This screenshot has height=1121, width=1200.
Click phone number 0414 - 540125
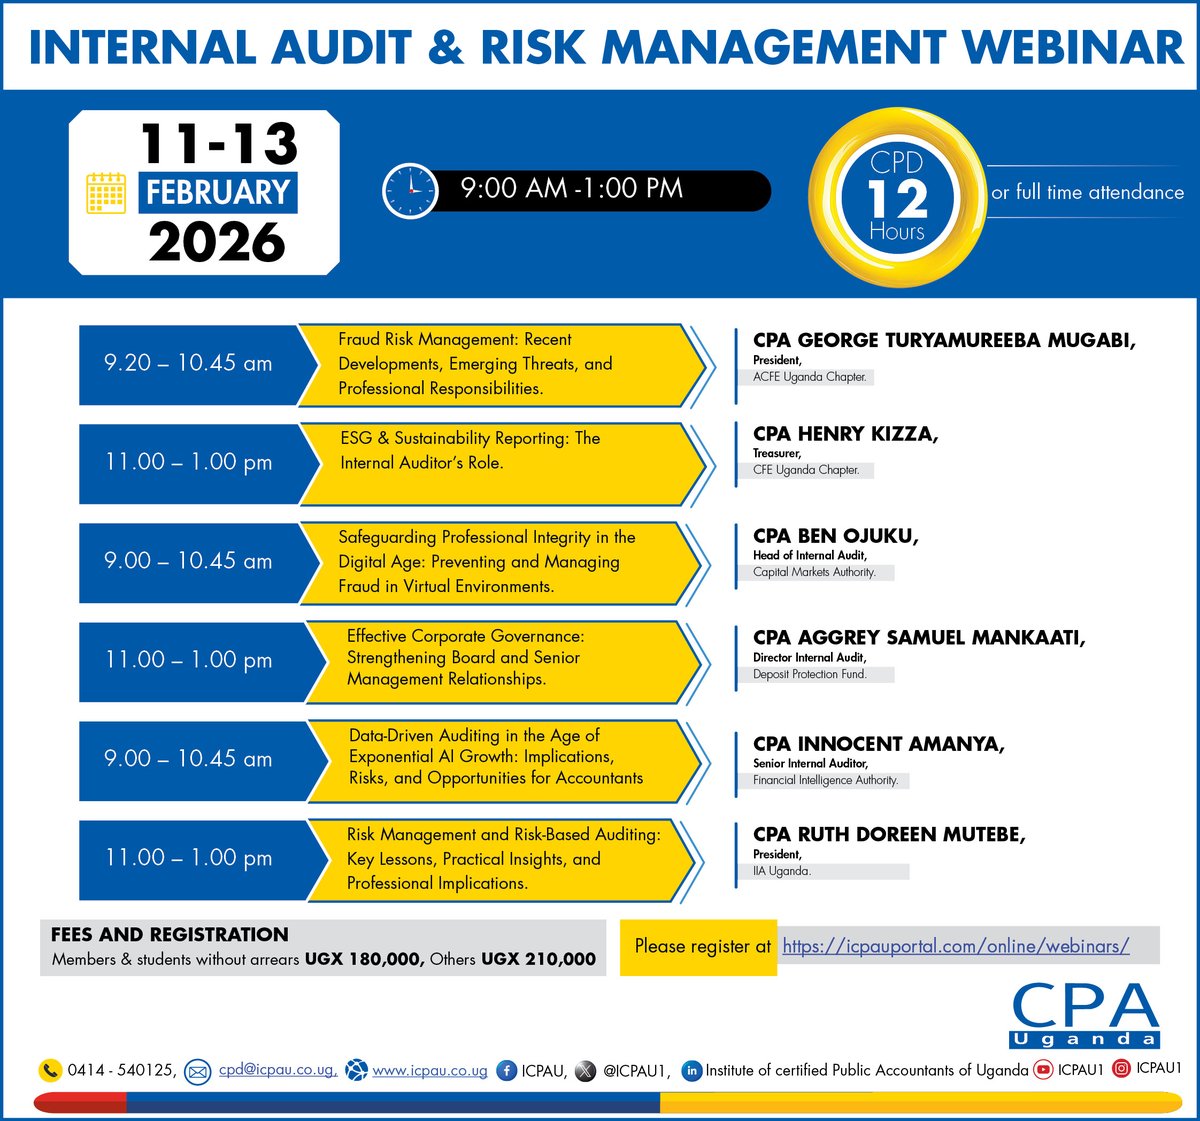click(122, 1070)
